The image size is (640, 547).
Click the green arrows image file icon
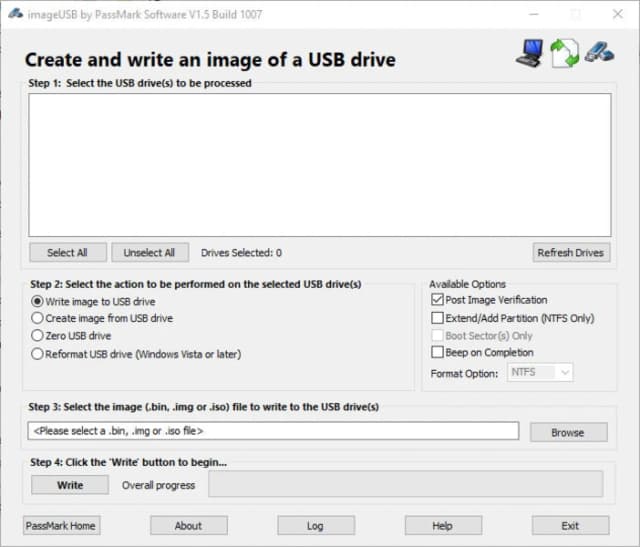coord(565,53)
